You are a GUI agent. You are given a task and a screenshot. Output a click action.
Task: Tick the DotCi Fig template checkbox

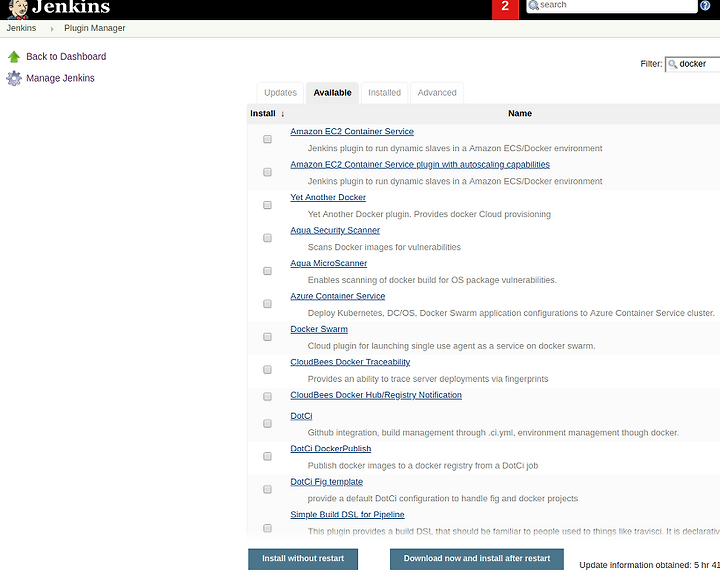coord(267,490)
